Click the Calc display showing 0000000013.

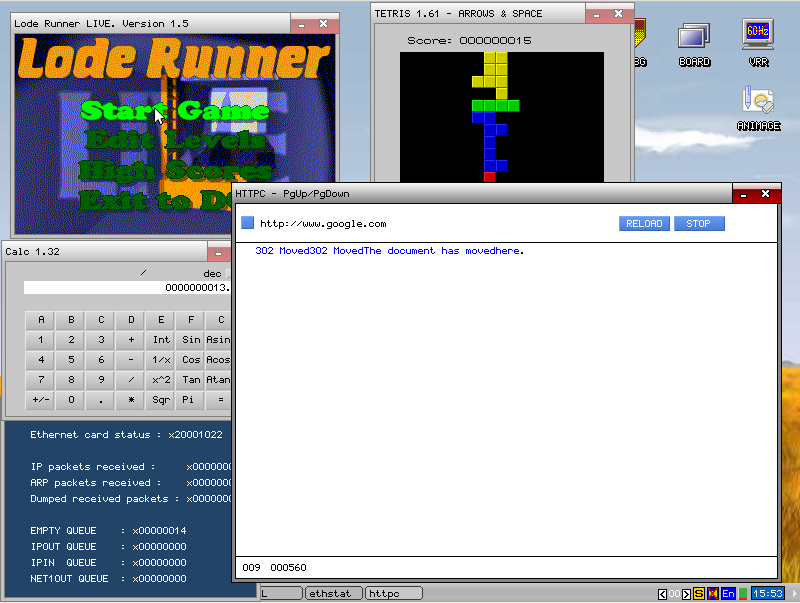point(127,288)
